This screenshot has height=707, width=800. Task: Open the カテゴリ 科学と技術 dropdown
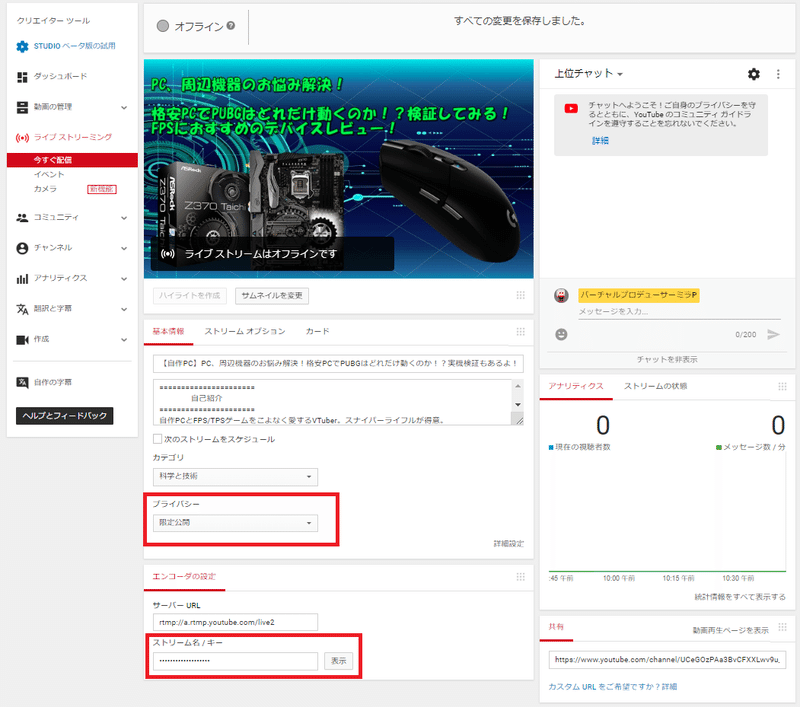235,476
